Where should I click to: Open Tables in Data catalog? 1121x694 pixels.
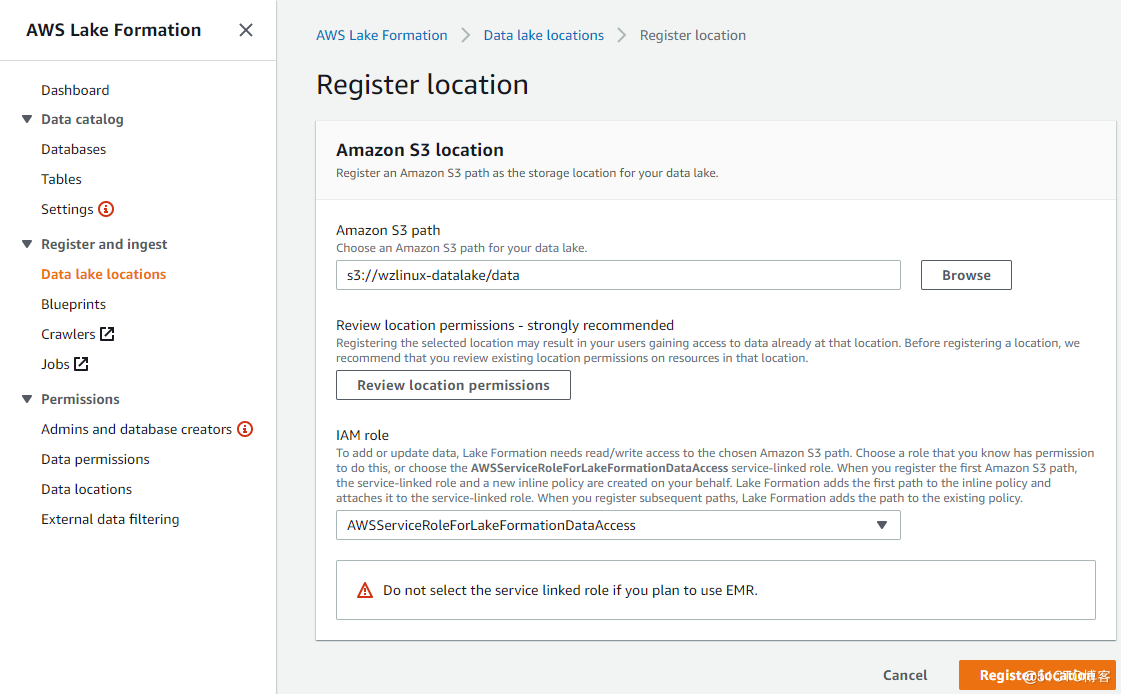[61, 179]
